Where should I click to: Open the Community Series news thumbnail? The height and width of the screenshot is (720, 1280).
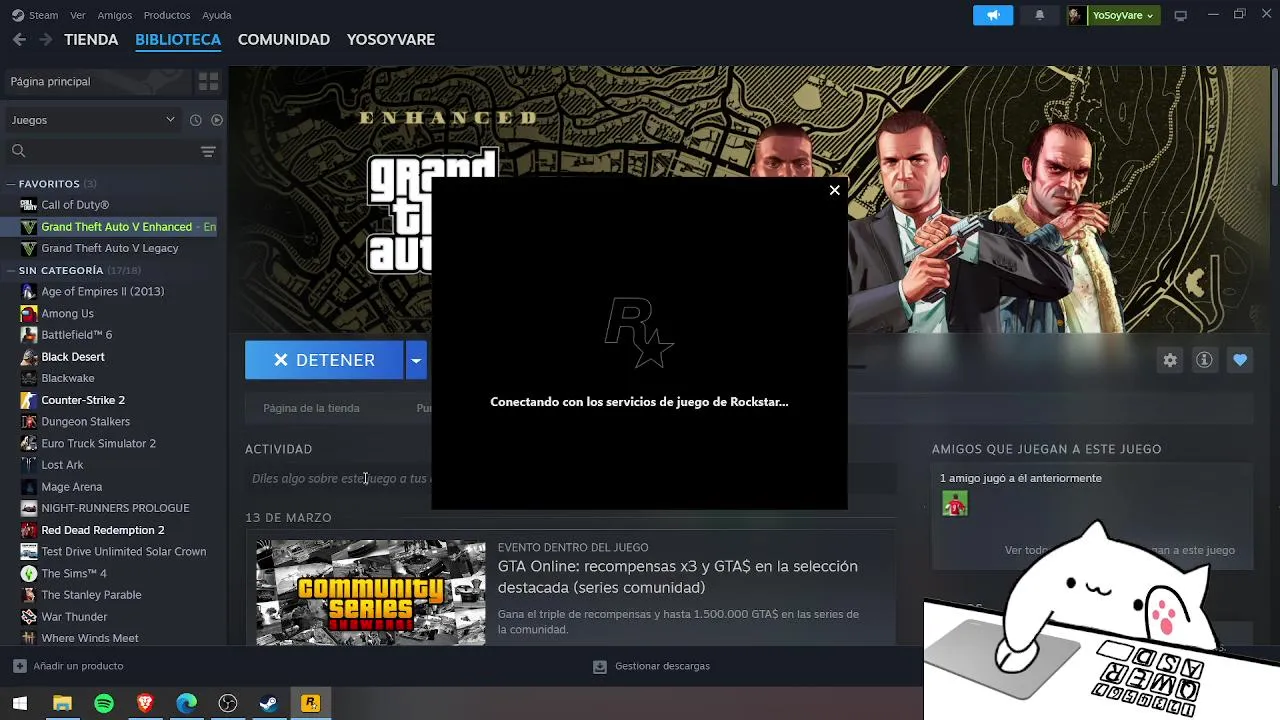[x=370, y=593]
